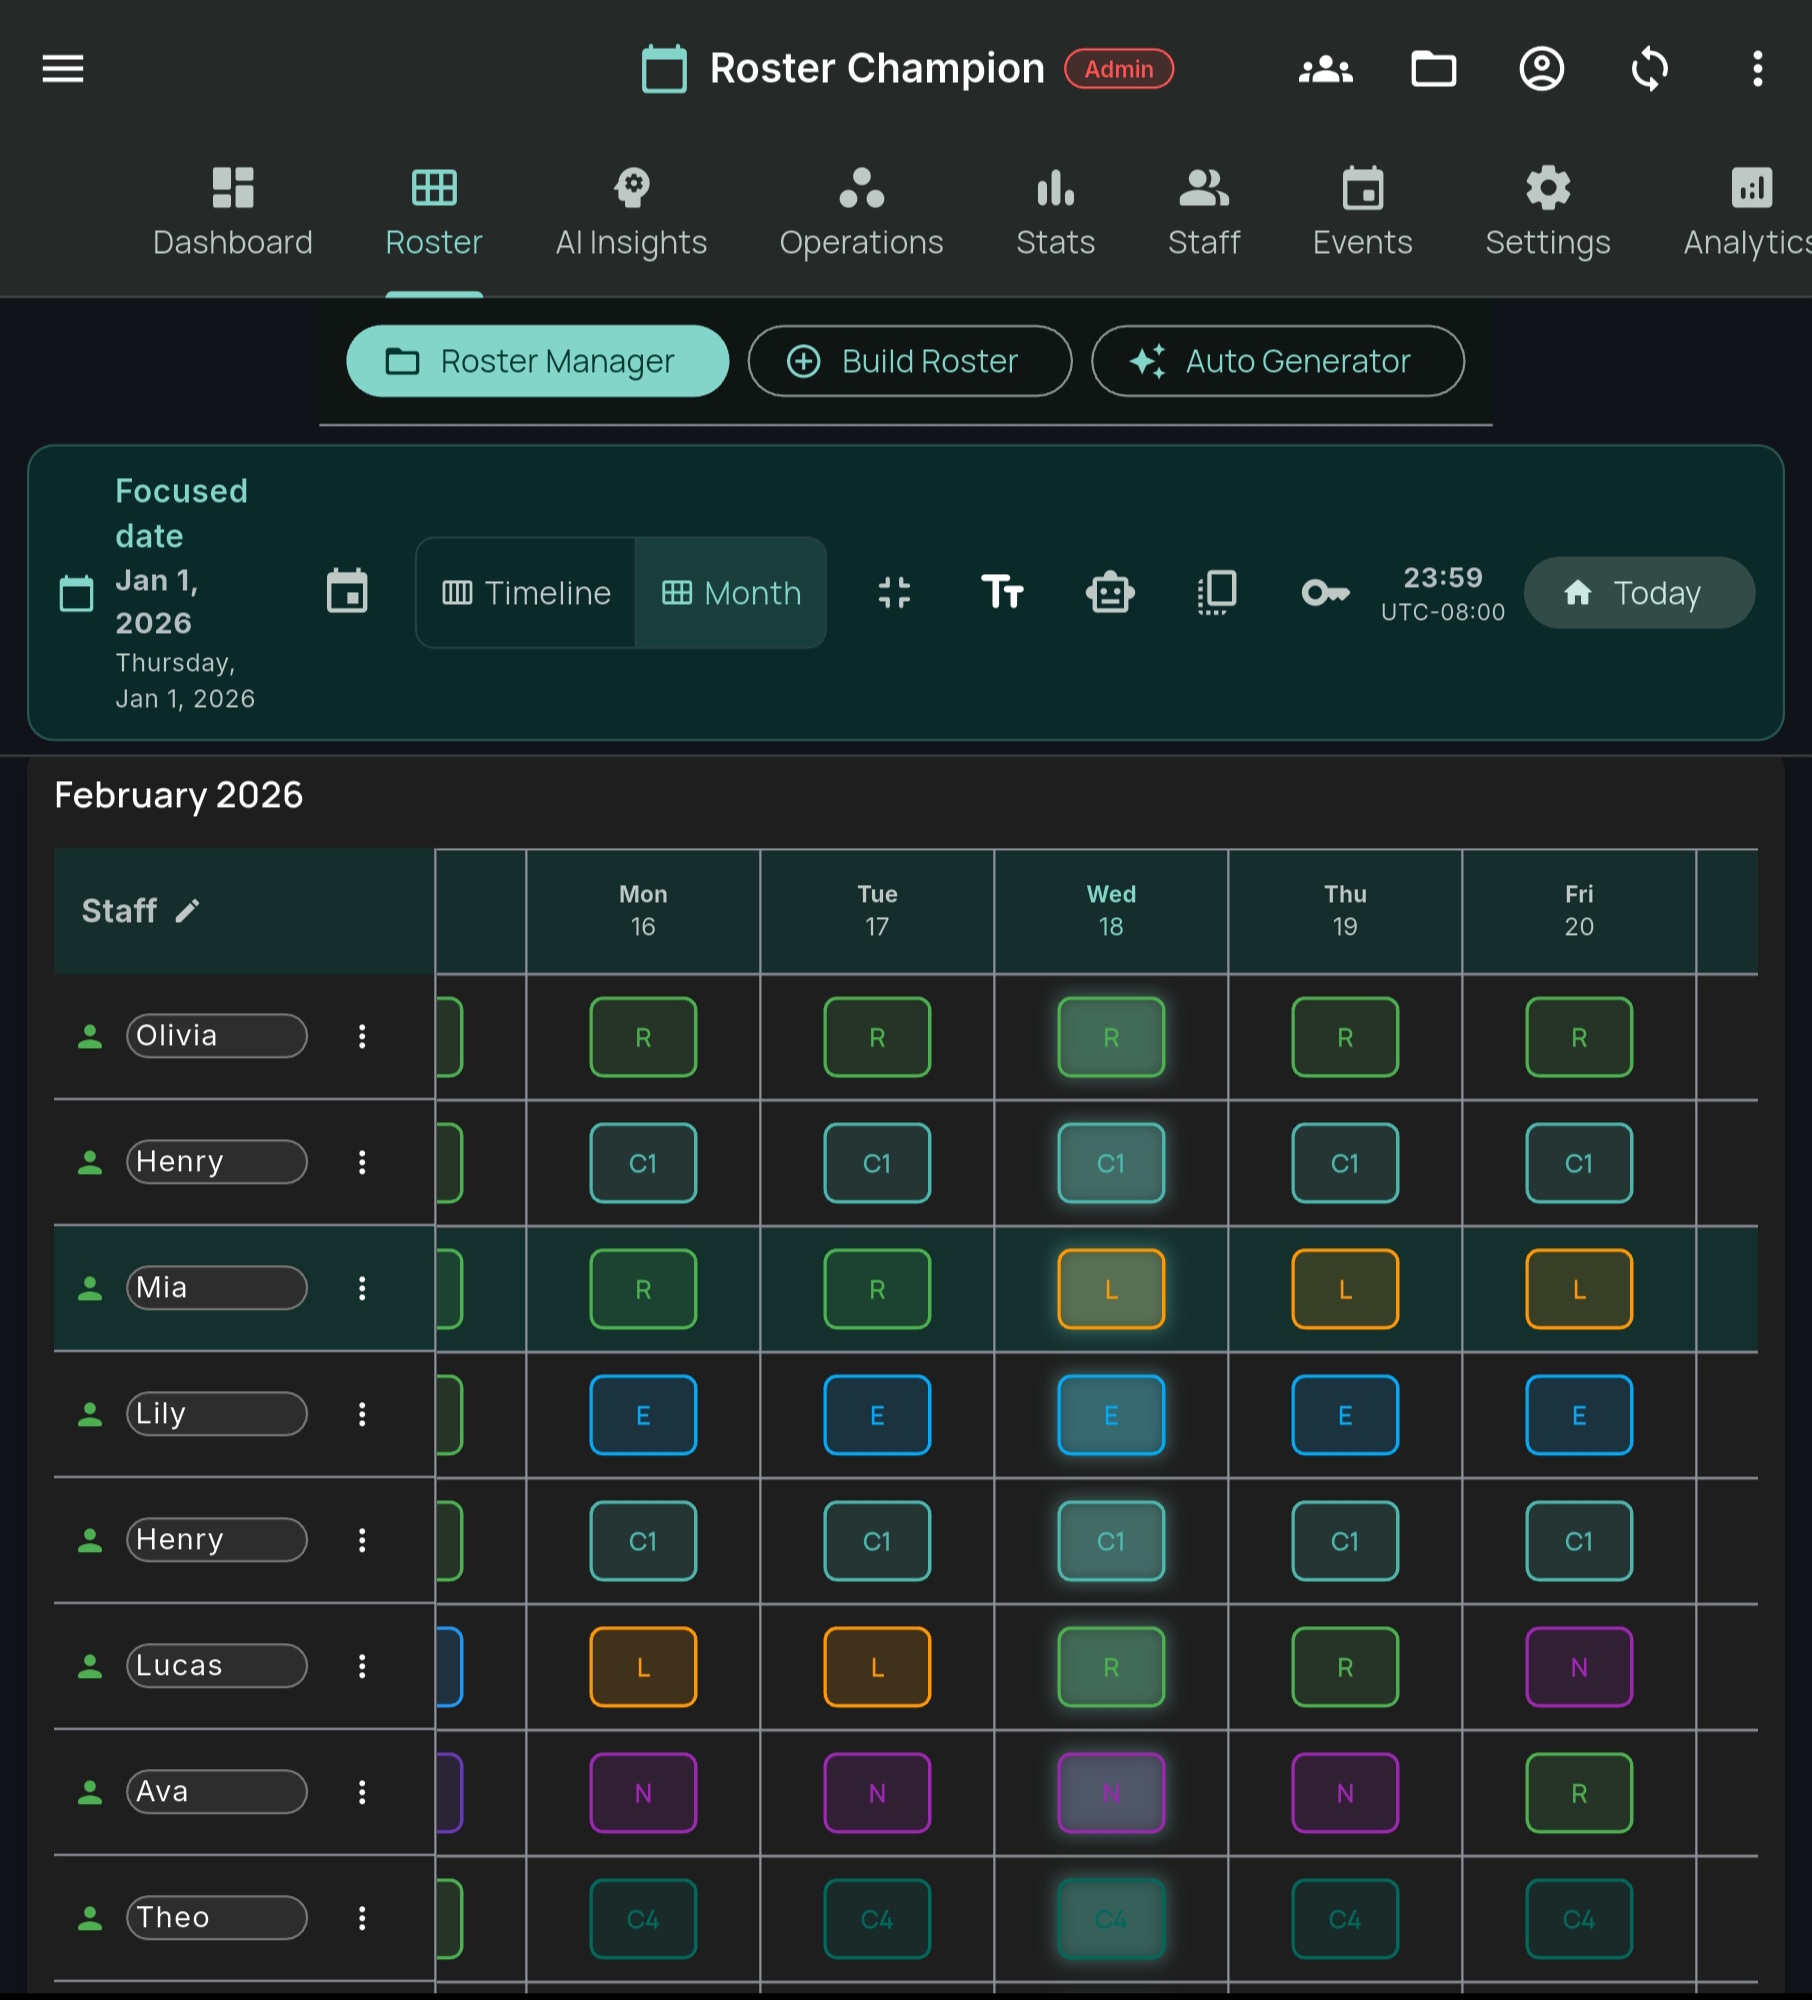Image resolution: width=1812 pixels, height=2000 pixels.
Task: Click the collapse compress view icon
Action: tap(894, 592)
